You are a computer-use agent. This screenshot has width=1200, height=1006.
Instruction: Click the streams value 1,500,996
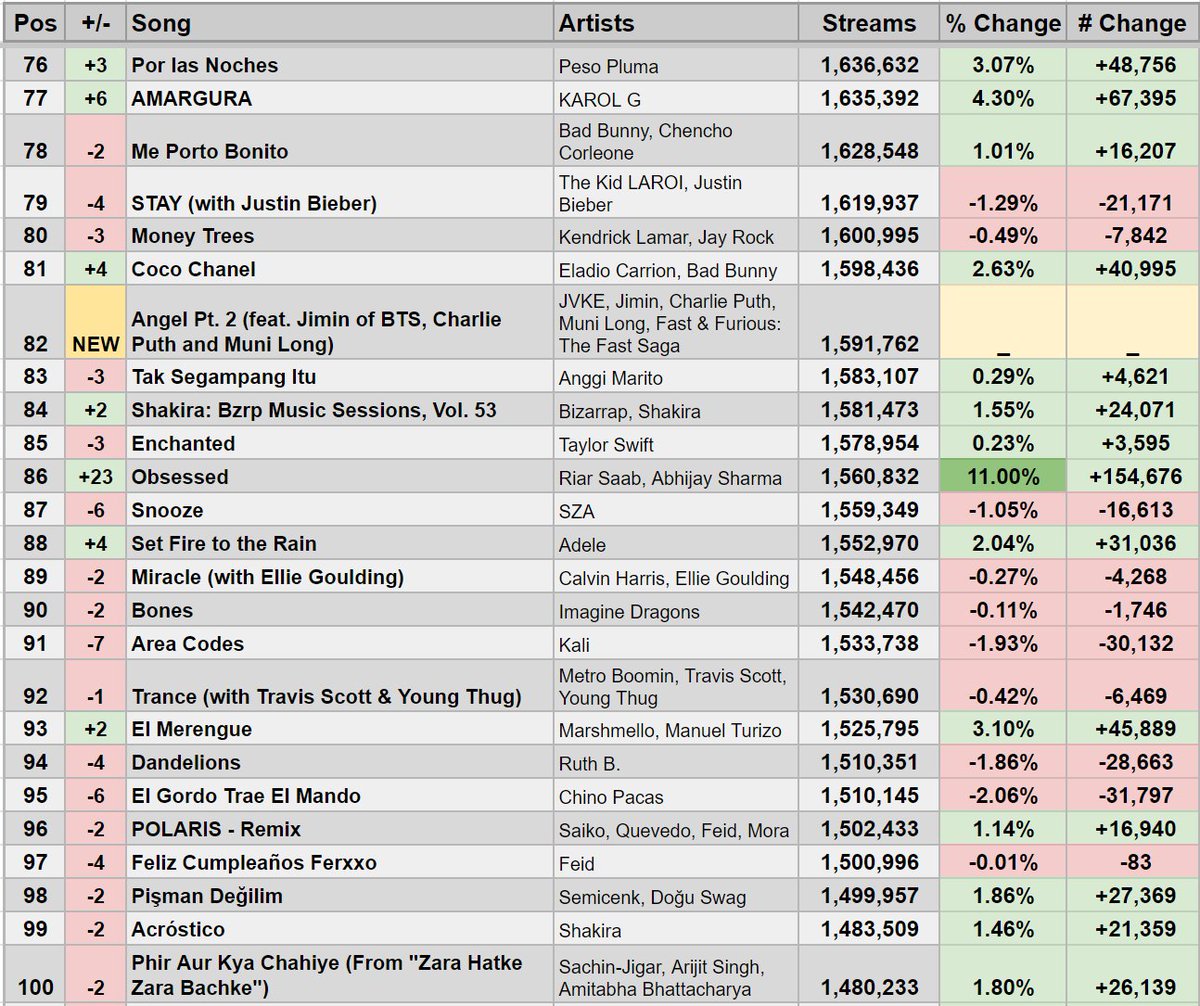[x=869, y=862]
